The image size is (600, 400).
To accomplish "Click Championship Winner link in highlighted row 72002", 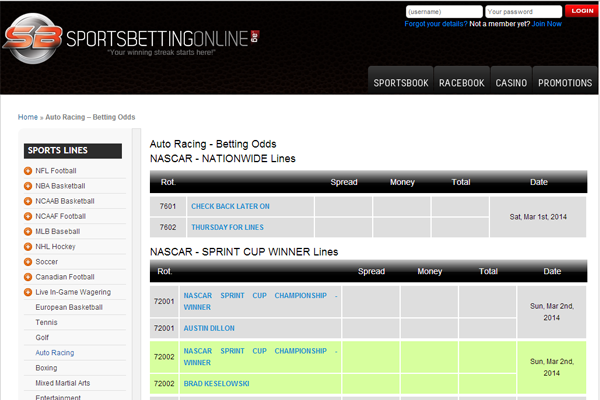I will tap(260, 357).
